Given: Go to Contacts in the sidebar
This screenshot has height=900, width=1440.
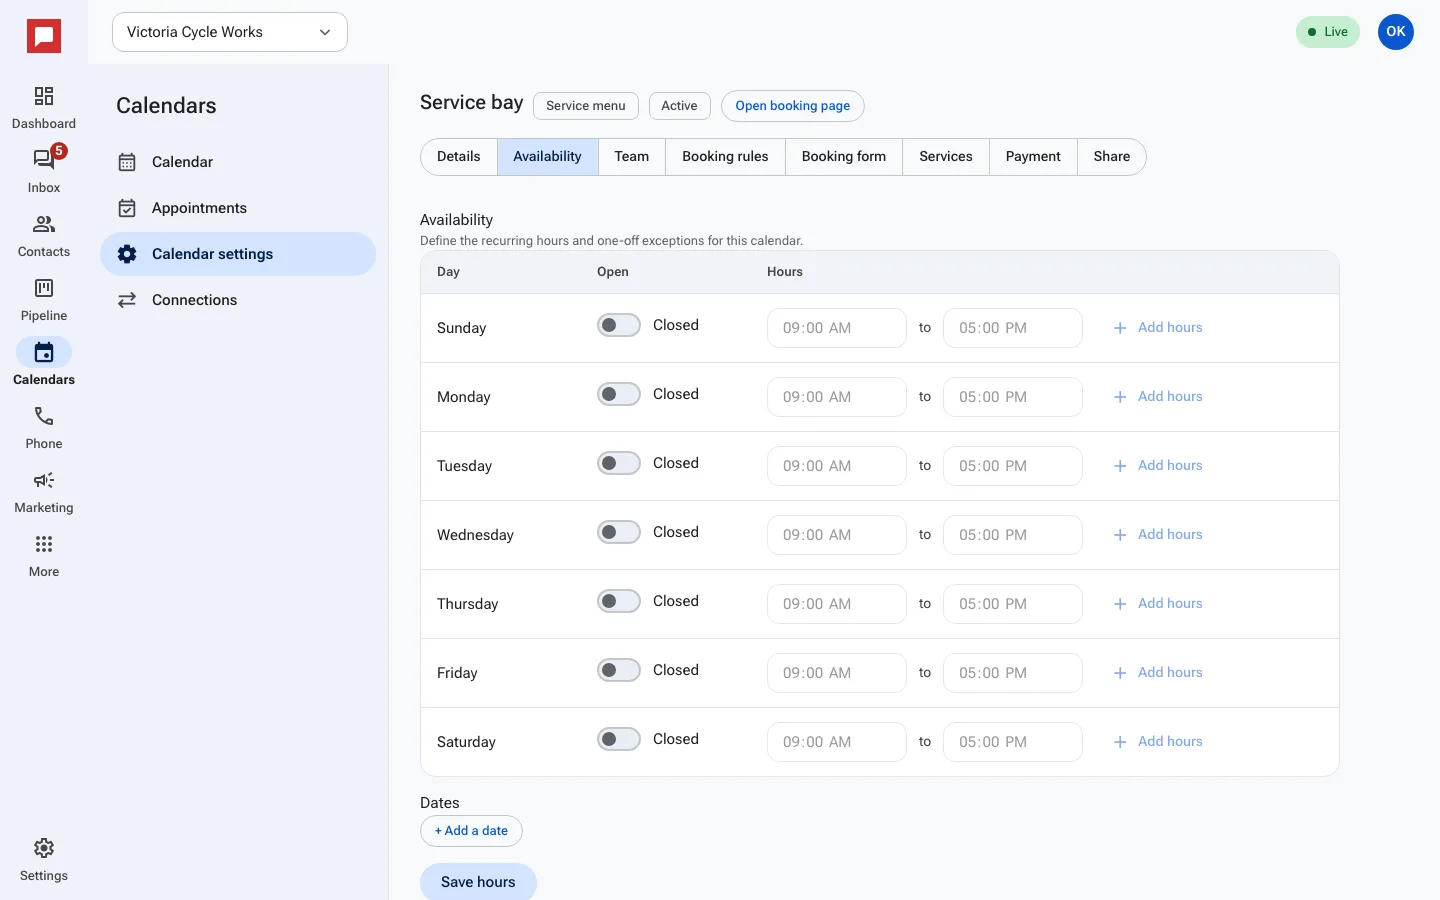Looking at the screenshot, I should (x=44, y=236).
